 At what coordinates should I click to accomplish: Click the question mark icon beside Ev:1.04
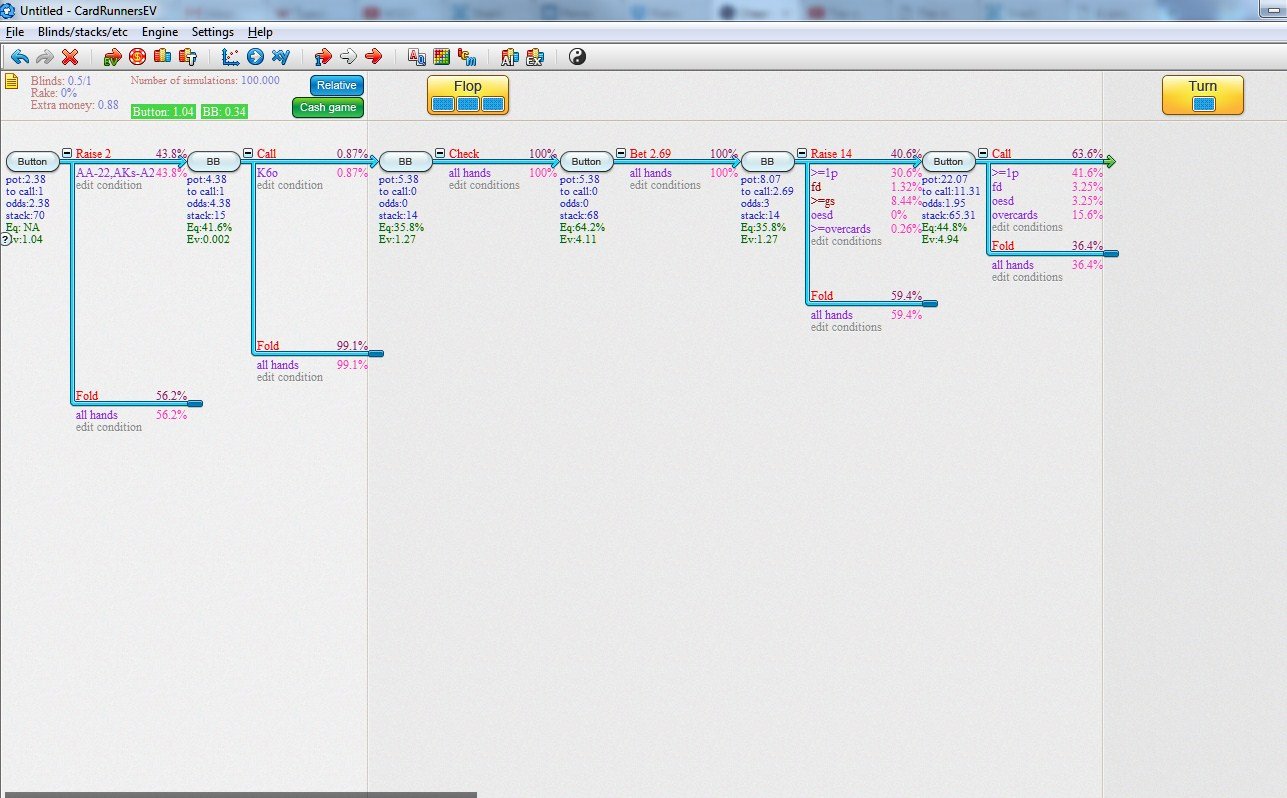coord(5,239)
